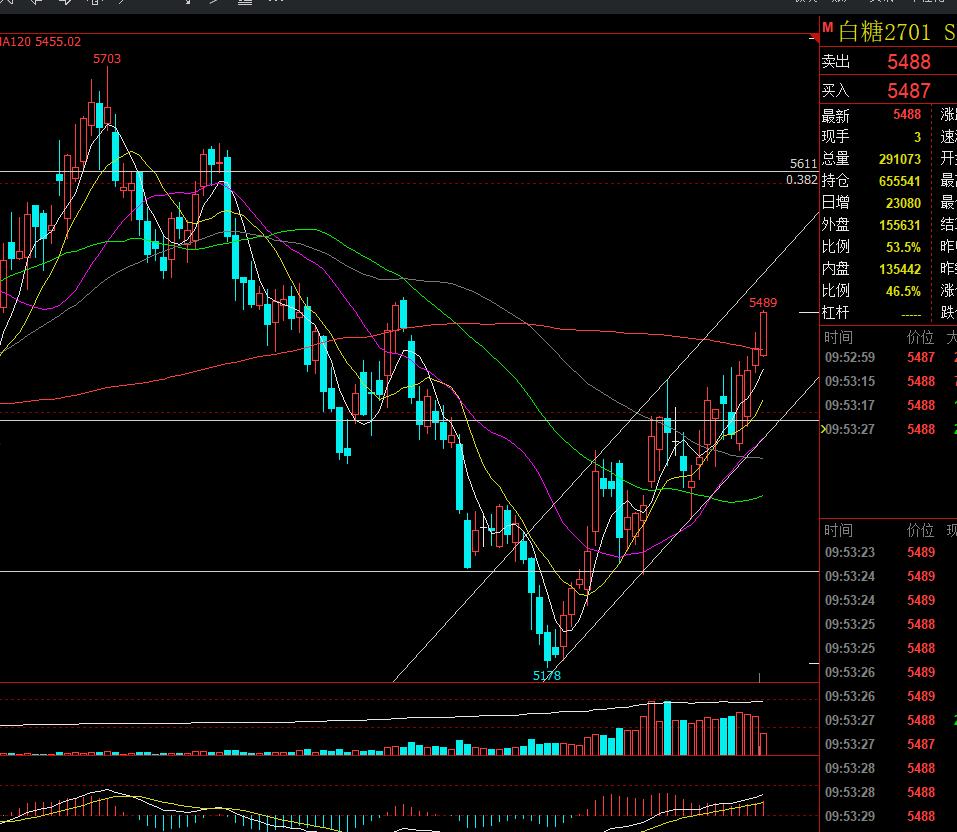Select the 09:53:15 tick row

pyautogui.click(x=888, y=382)
